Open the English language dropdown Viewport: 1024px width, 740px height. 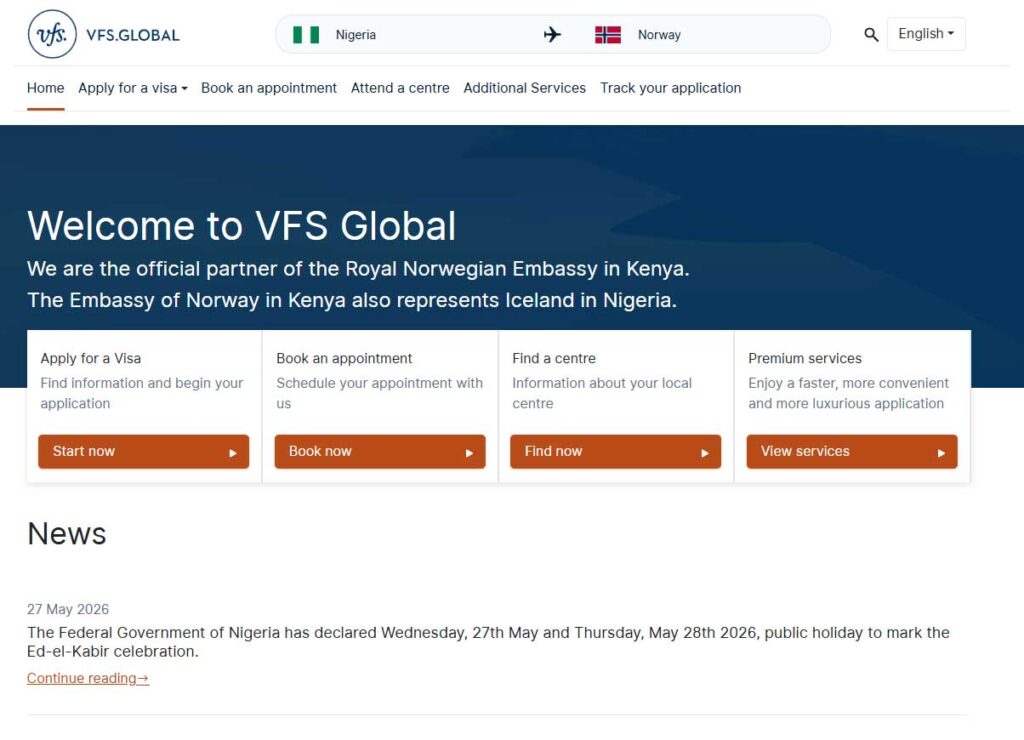pyautogui.click(x=925, y=34)
